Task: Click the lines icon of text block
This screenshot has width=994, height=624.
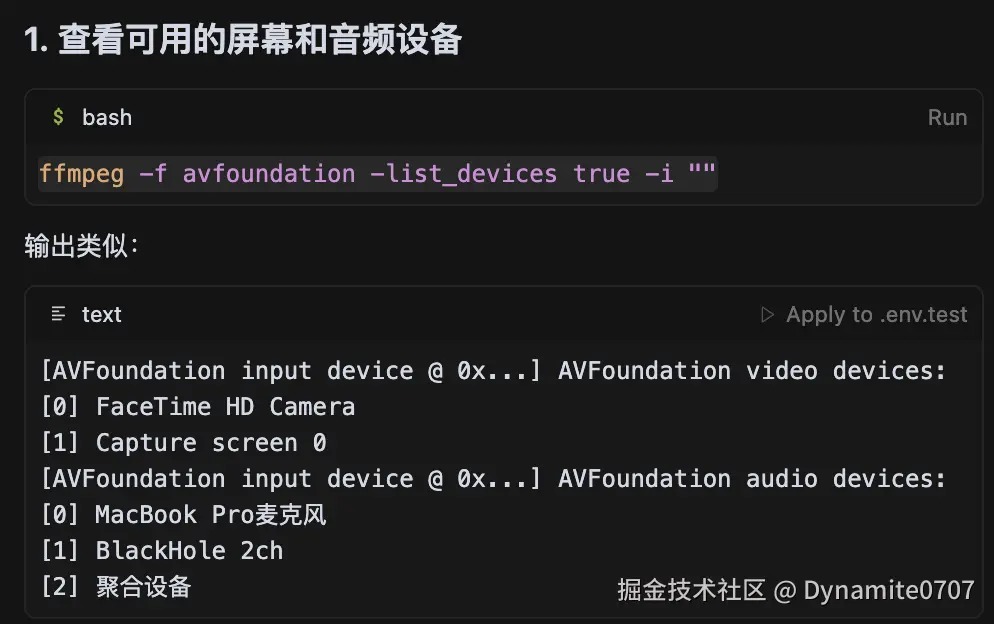Action: (x=59, y=315)
